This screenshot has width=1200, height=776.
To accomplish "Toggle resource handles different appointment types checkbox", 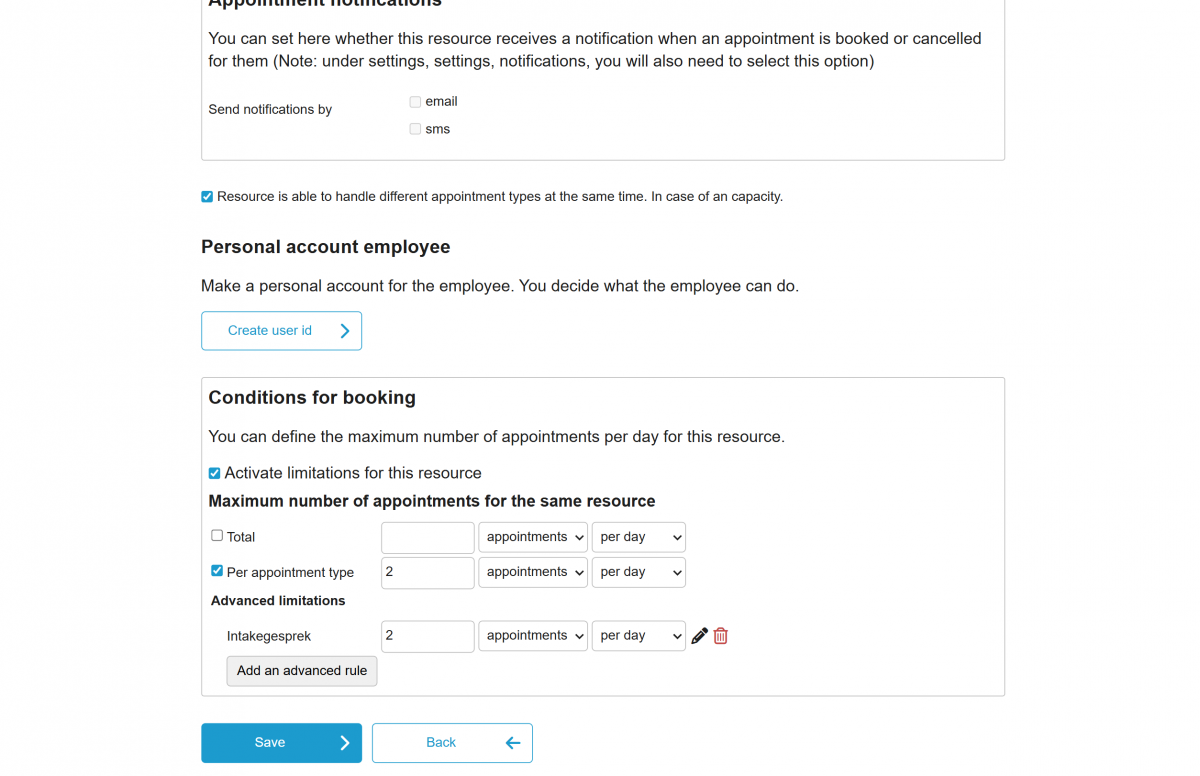I will pos(207,197).
